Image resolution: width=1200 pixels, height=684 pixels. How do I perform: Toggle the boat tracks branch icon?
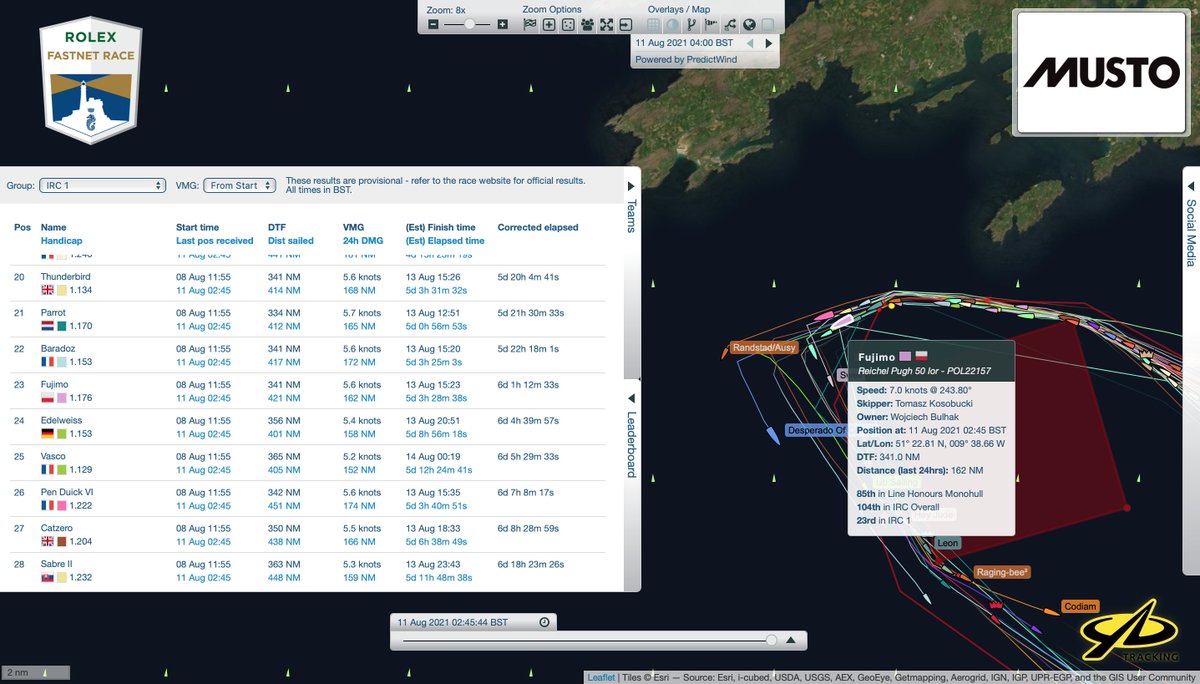point(691,25)
